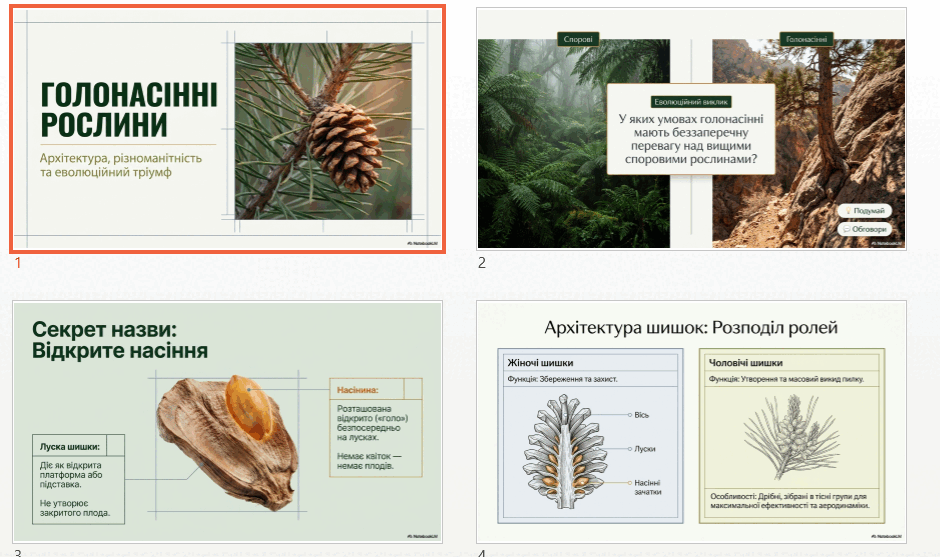Select slide 3 thumbnail with cone scale
The image size is (940, 557).
click(227, 422)
